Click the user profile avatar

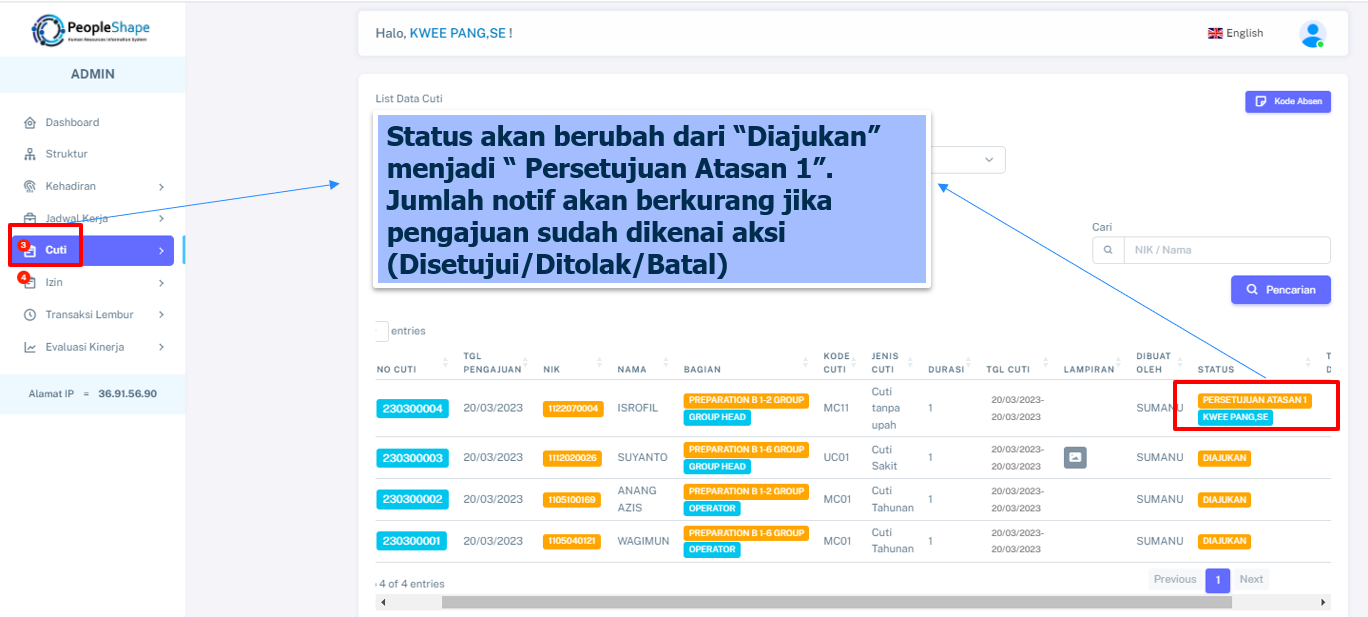(1312, 34)
